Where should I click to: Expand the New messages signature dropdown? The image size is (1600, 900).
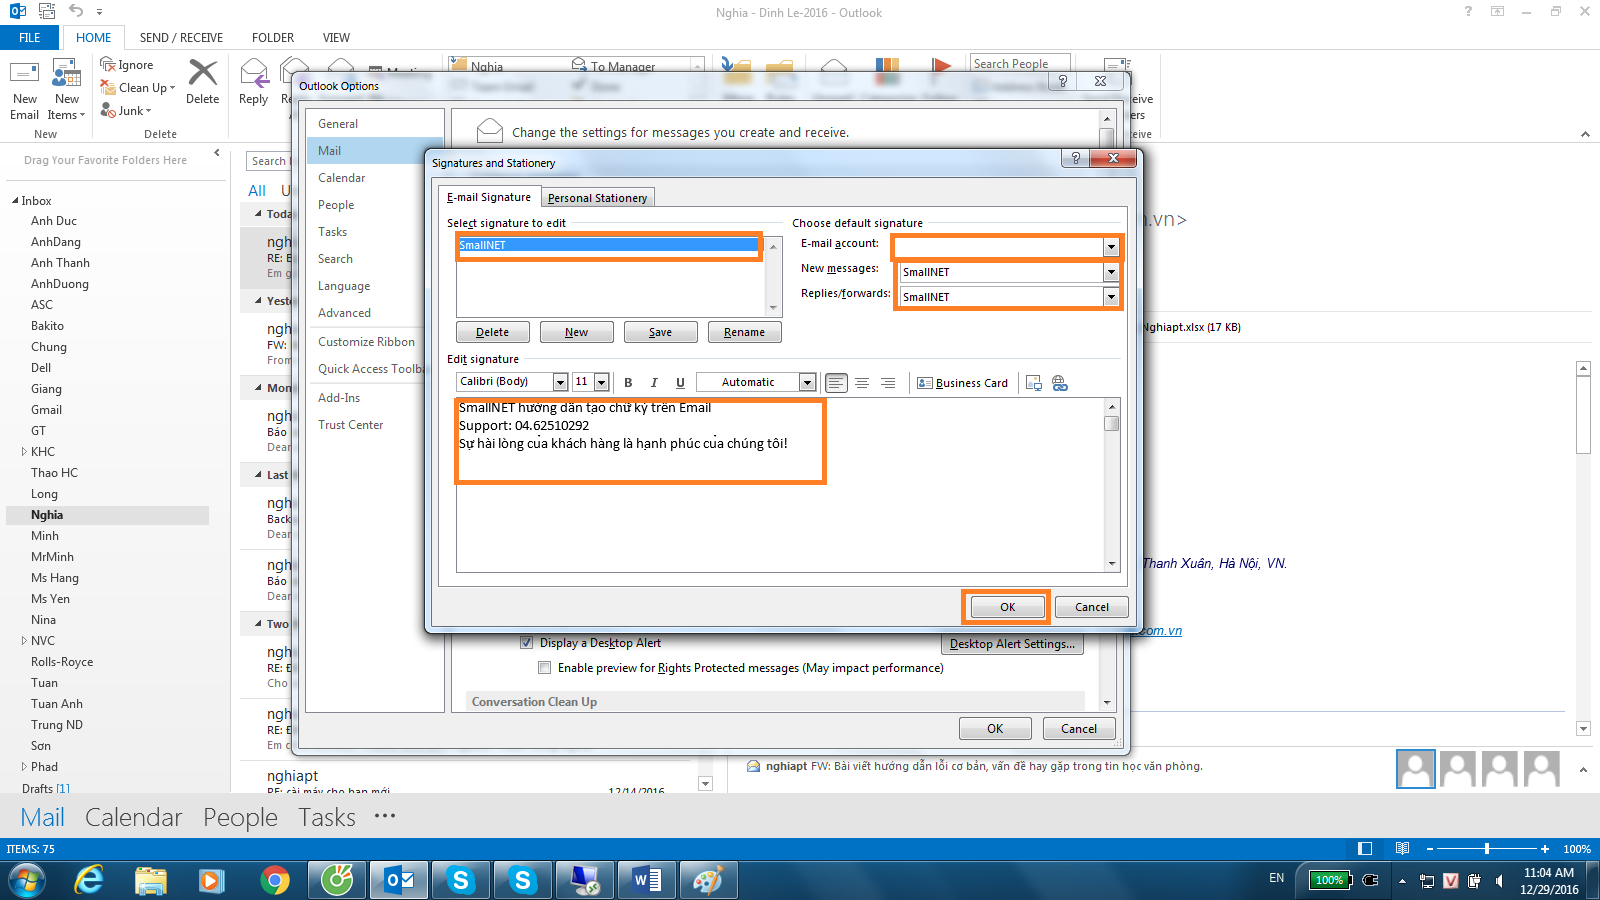tap(1110, 272)
